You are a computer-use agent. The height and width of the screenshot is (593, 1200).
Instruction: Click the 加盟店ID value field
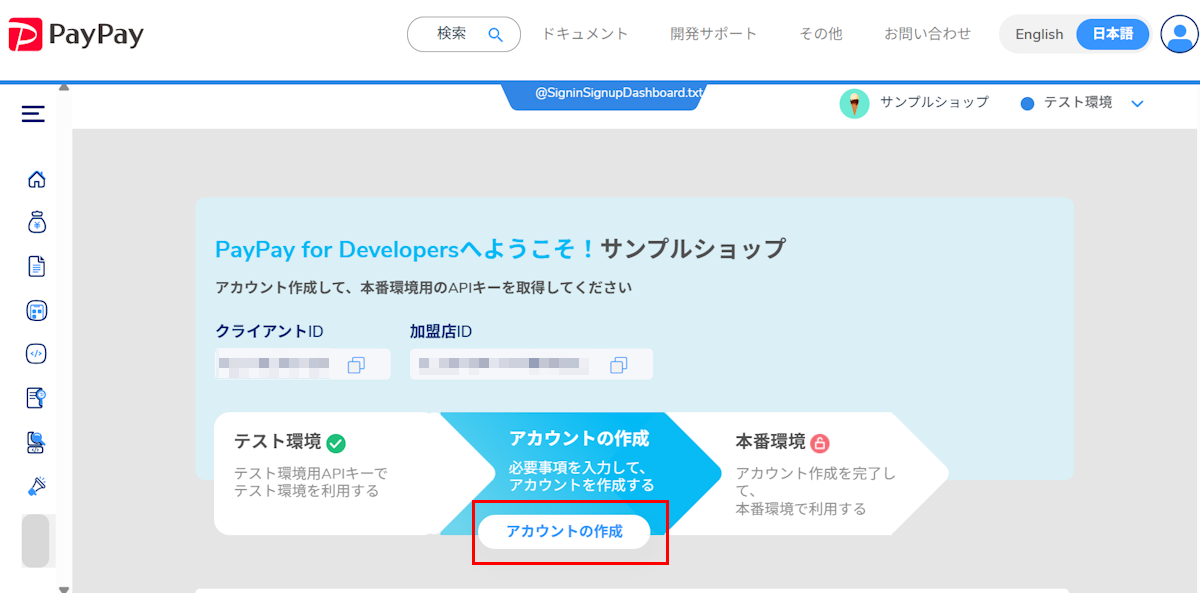(531, 364)
